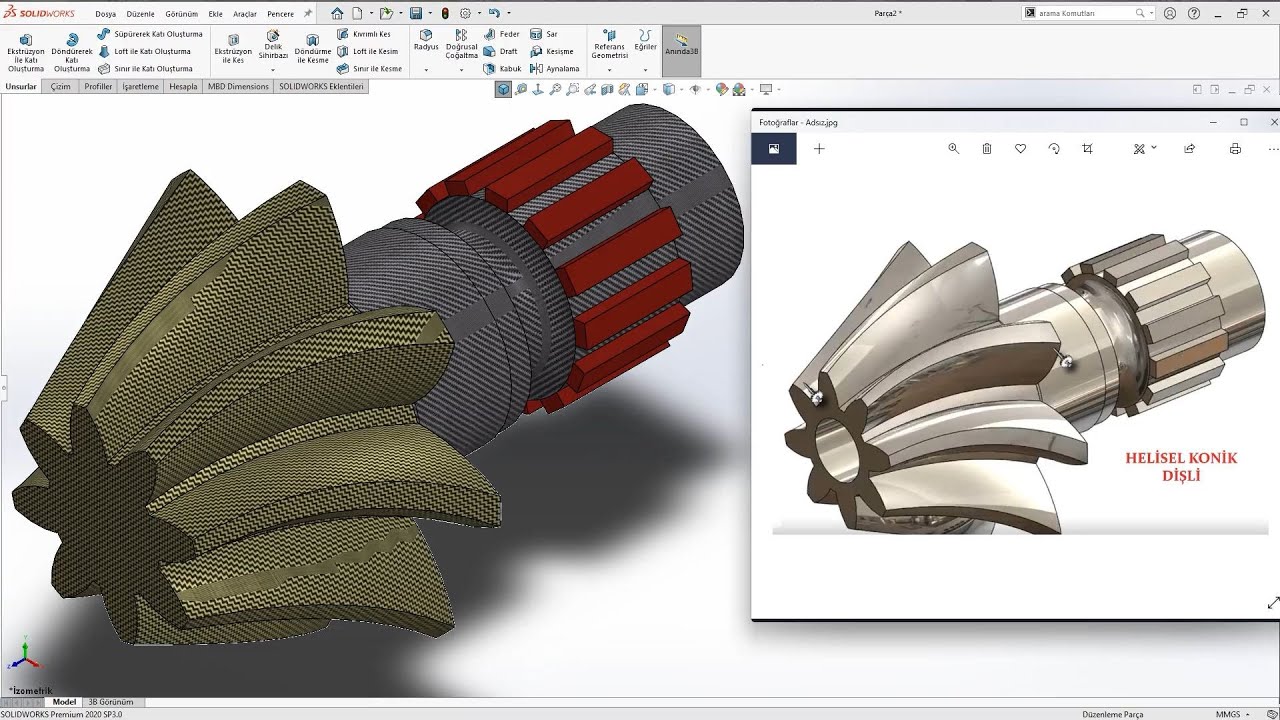The image size is (1280, 720).
Task: Open the SOLIDWORKS help question icon
Action: pos(1193,13)
